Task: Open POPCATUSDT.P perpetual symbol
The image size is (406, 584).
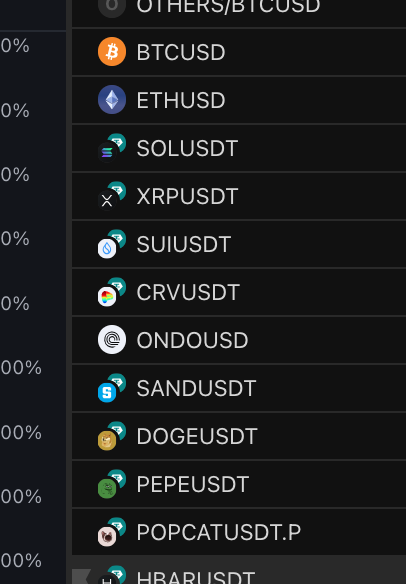Action: (239, 532)
